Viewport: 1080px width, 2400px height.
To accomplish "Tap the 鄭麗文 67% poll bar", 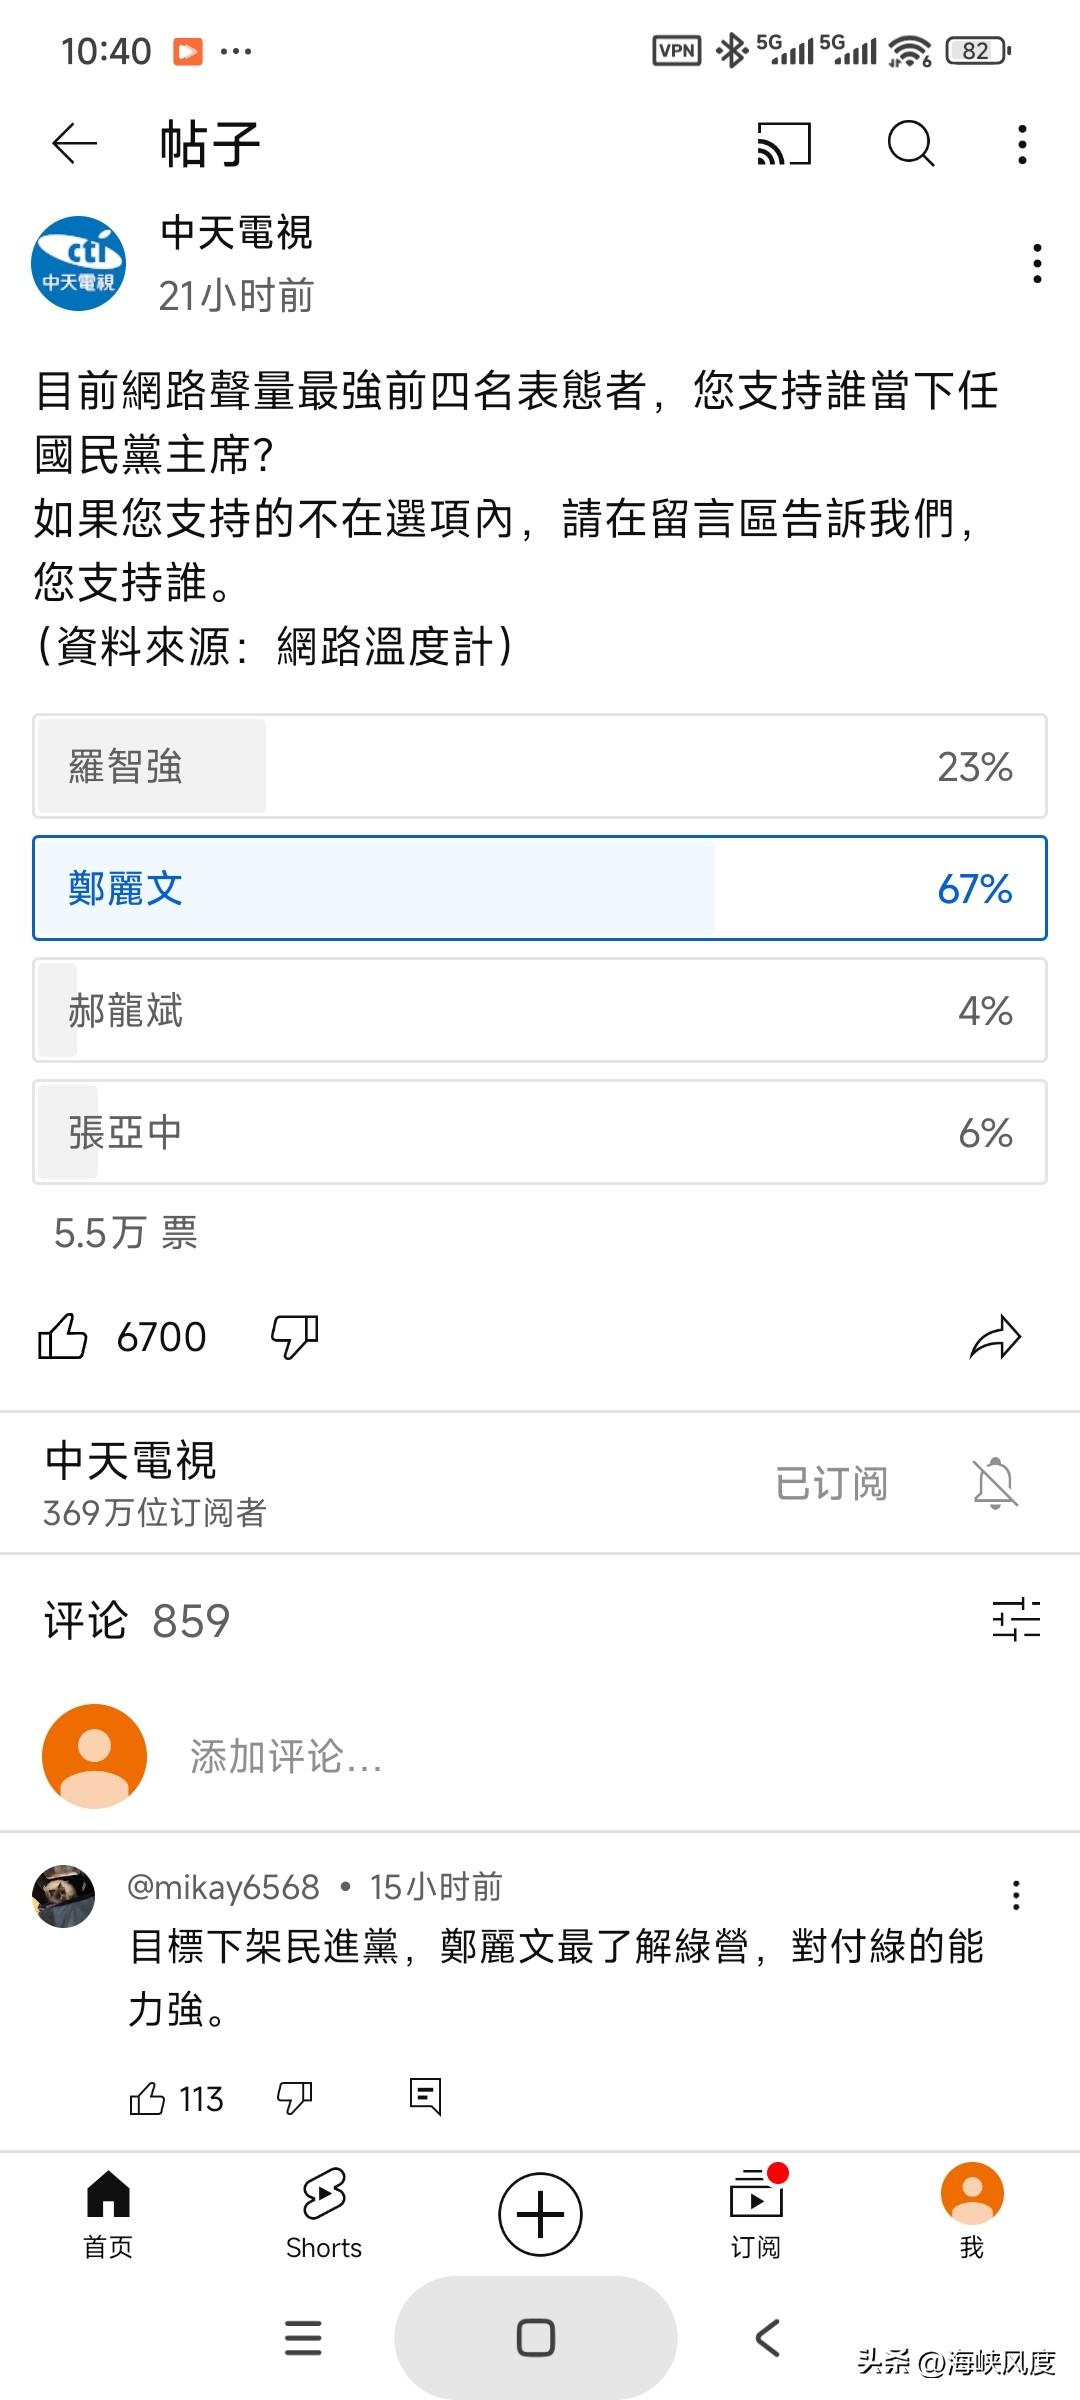I will click(540, 888).
